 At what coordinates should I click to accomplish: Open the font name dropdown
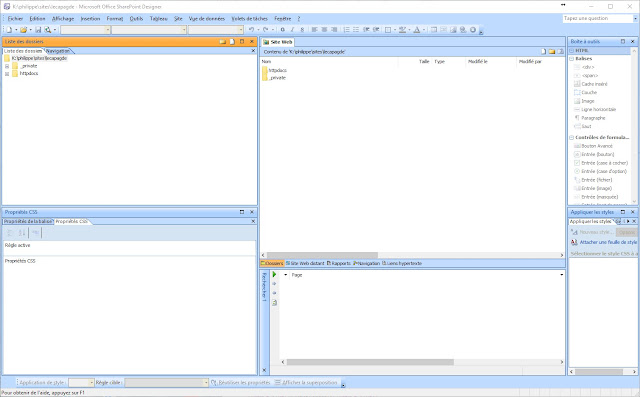(184, 30)
